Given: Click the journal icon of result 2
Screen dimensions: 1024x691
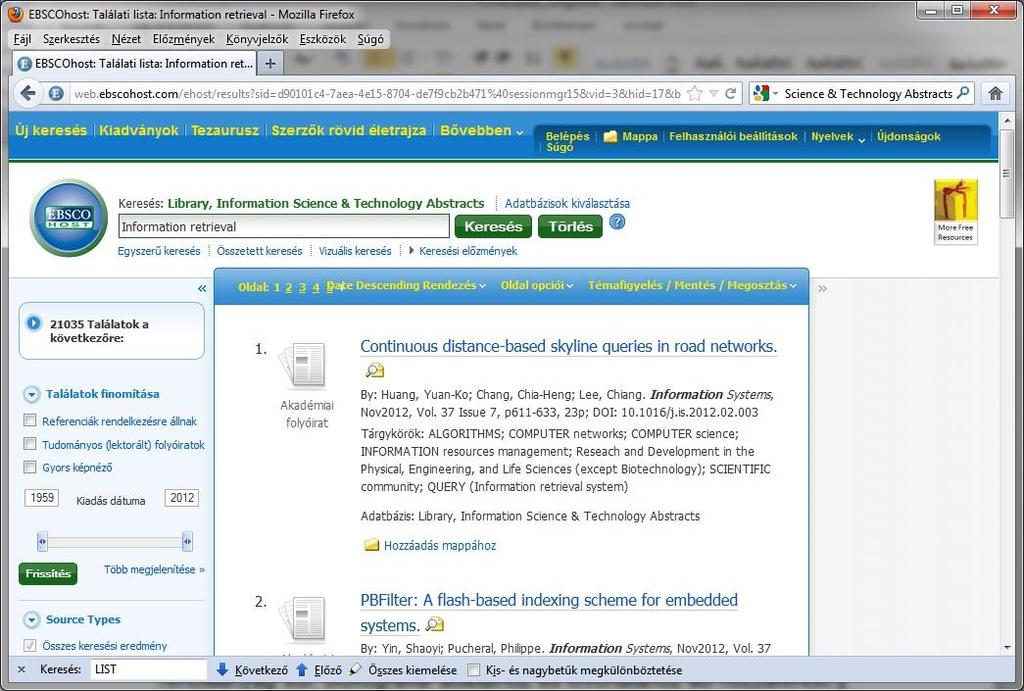Looking at the screenshot, I should click(304, 617).
